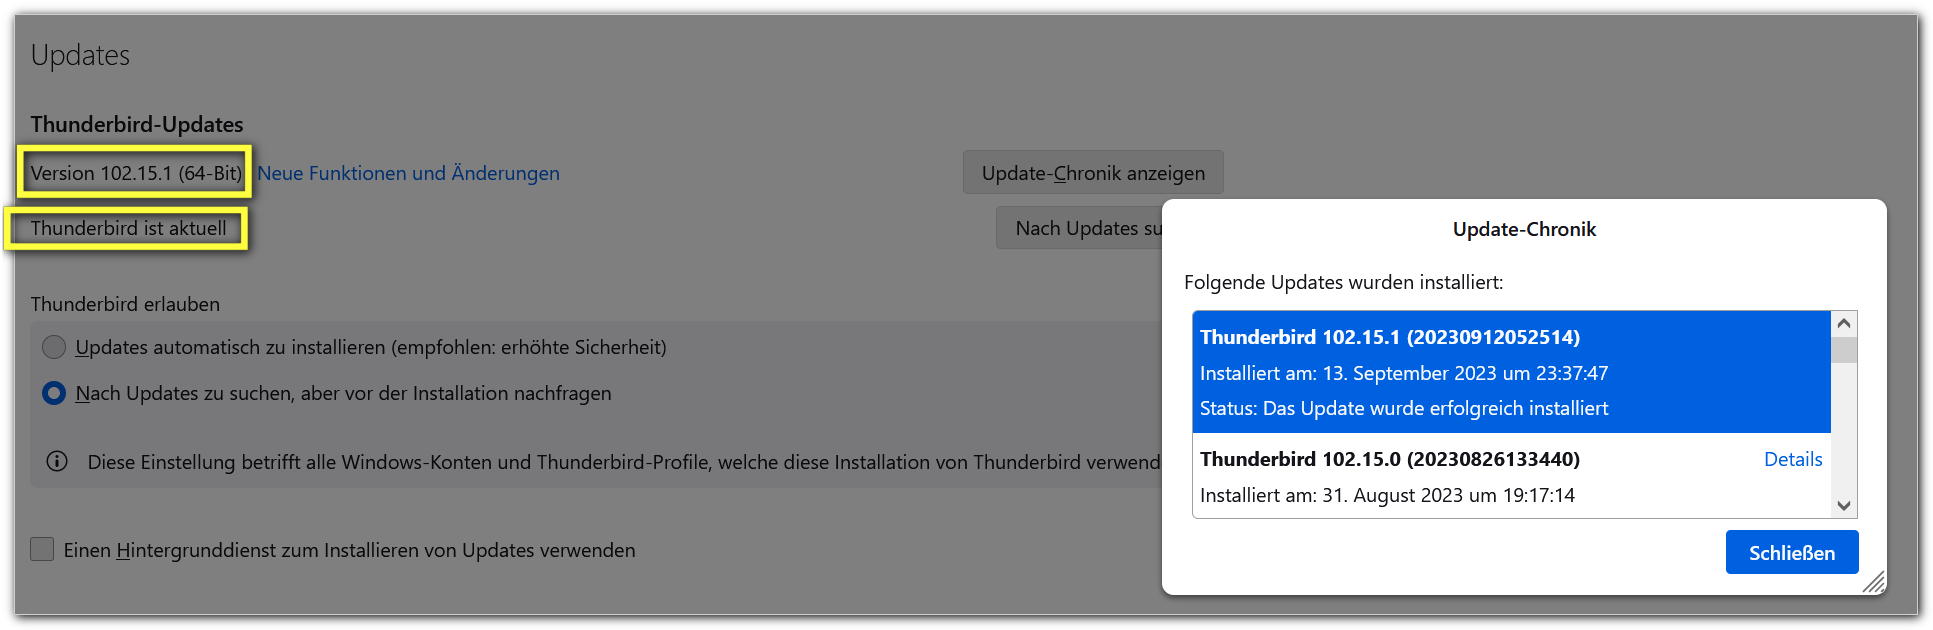1933x630 pixels.
Task: Click the 'Folgende Updates wurden installiert' text
Action: (x=1343, y=282)
